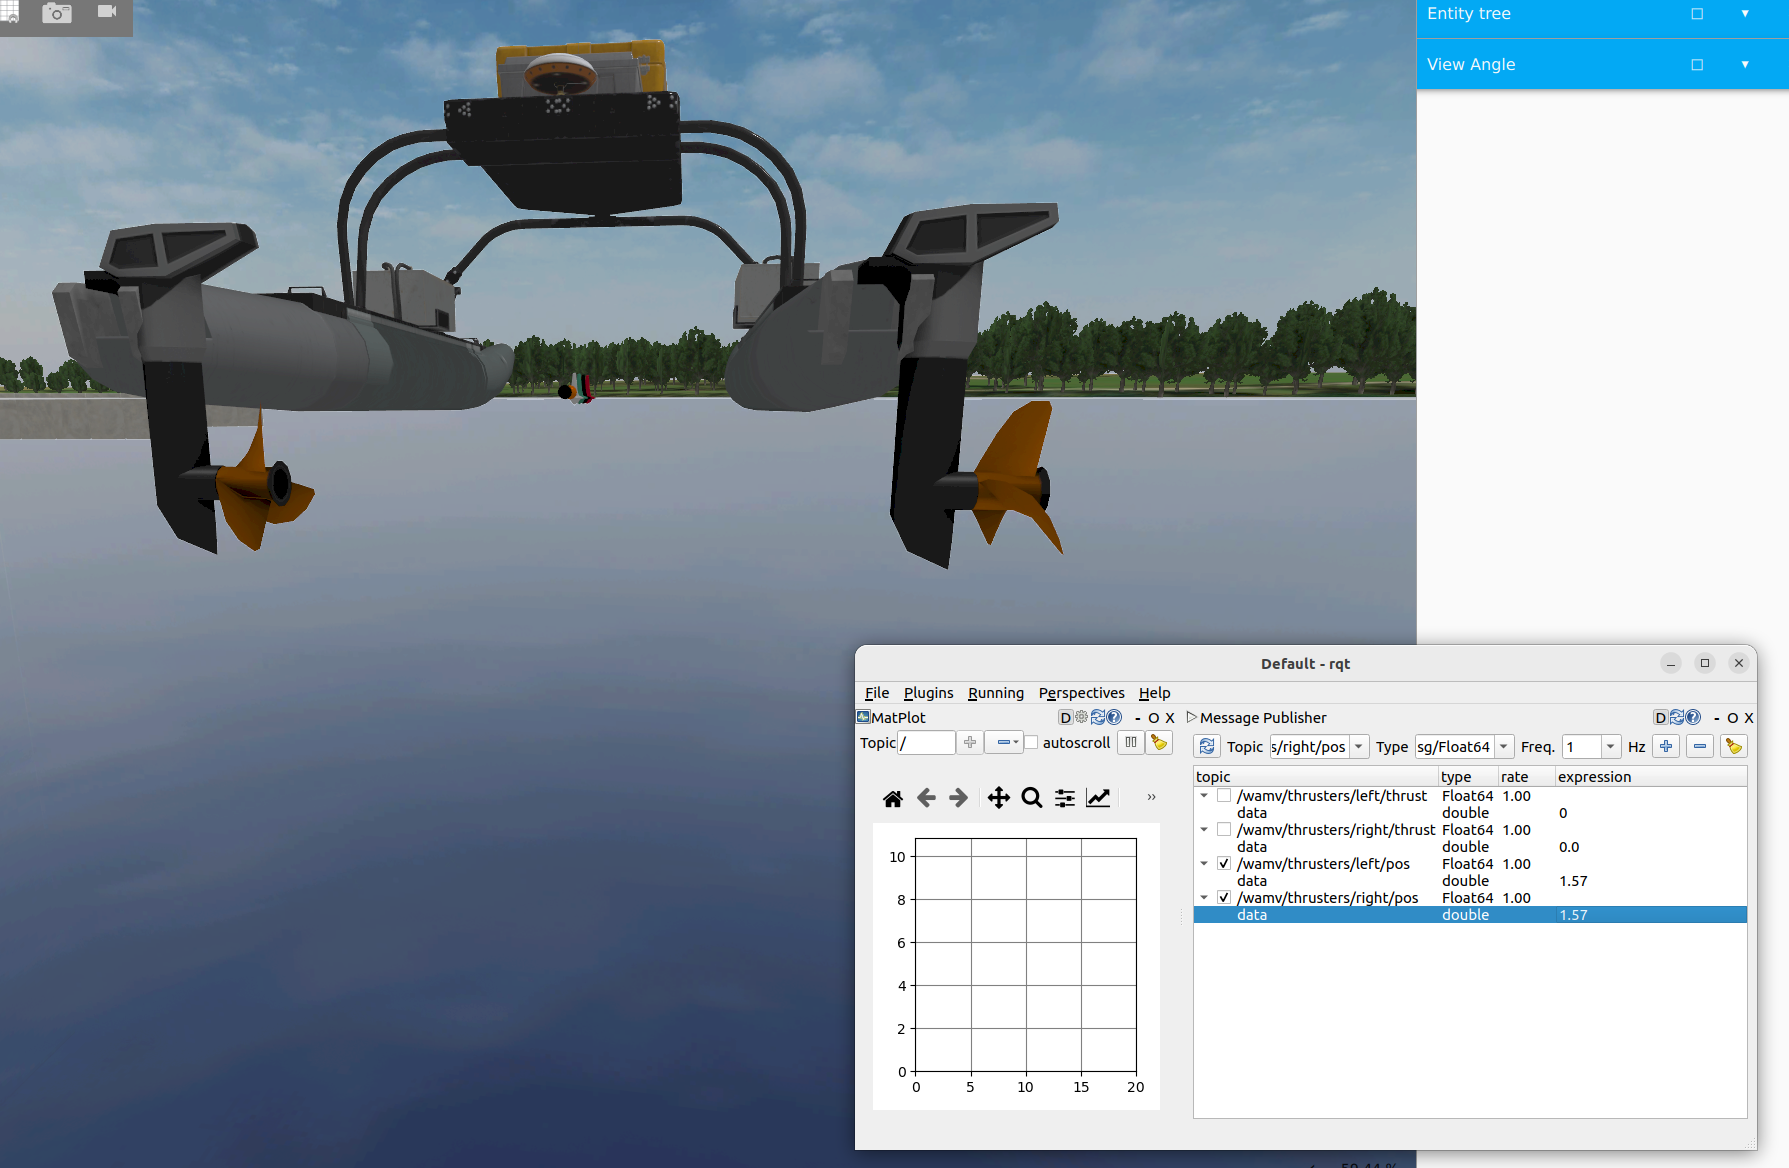Viewport: 1789px width, 1168px height.
Task: Open MatPlot settings gear icon
Action: (1081, 718)
